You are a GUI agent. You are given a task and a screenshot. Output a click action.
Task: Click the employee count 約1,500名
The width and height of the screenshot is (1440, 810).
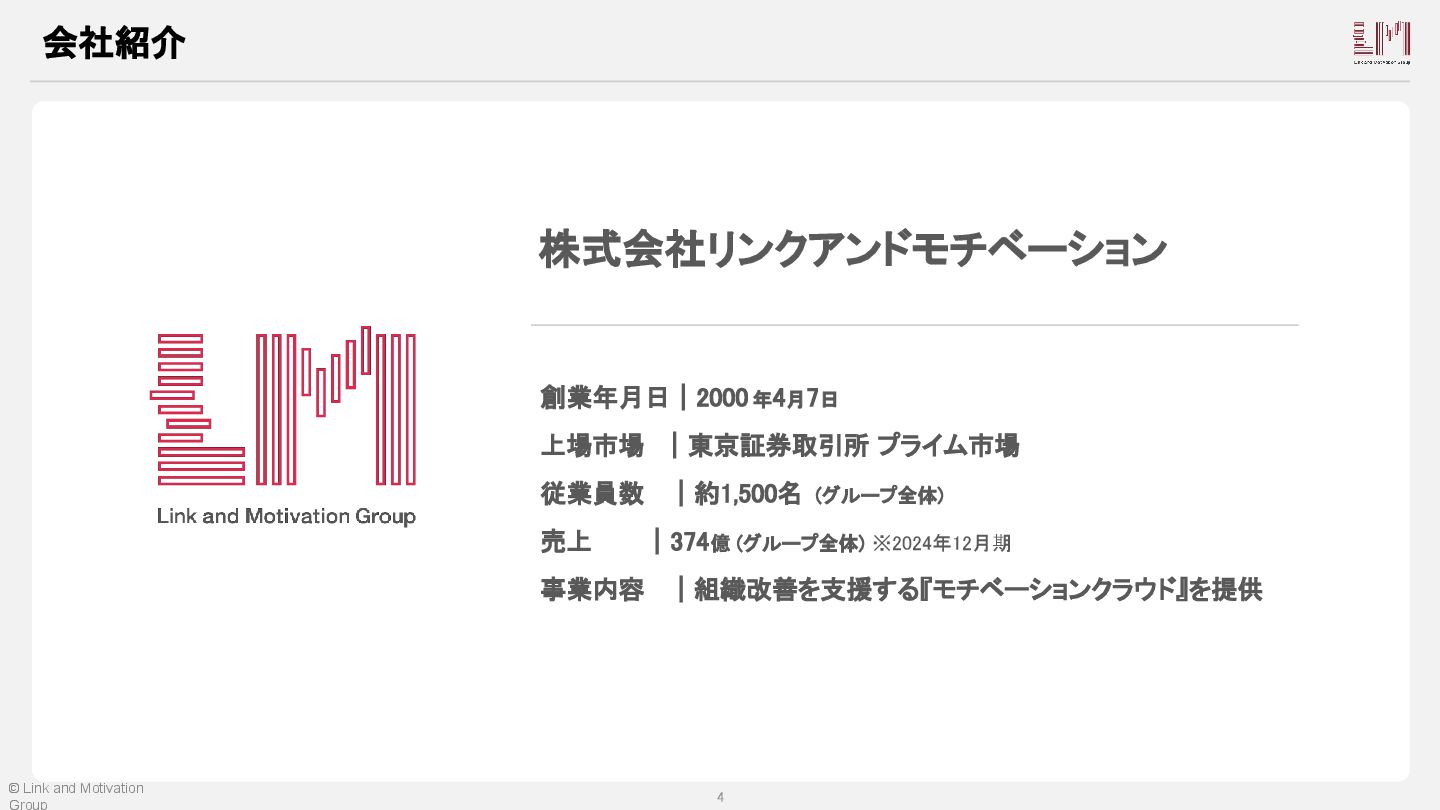747,494
